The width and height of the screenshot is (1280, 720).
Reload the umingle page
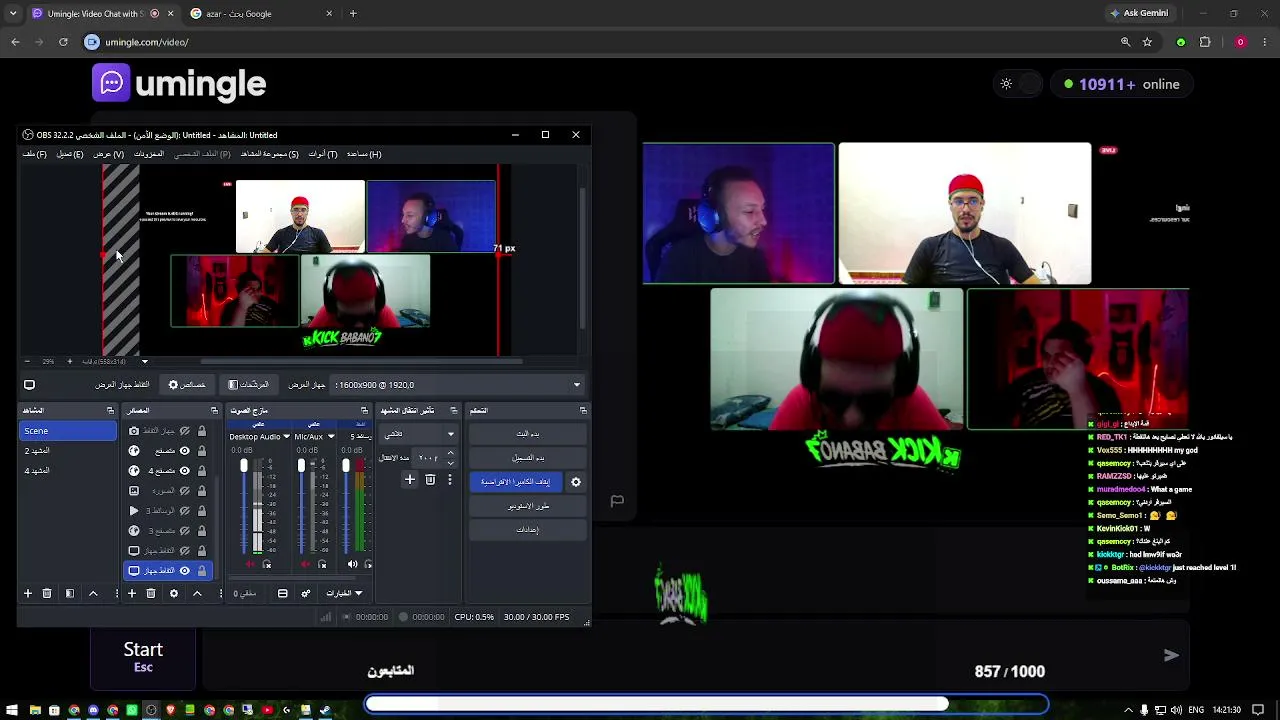[63, 42]
